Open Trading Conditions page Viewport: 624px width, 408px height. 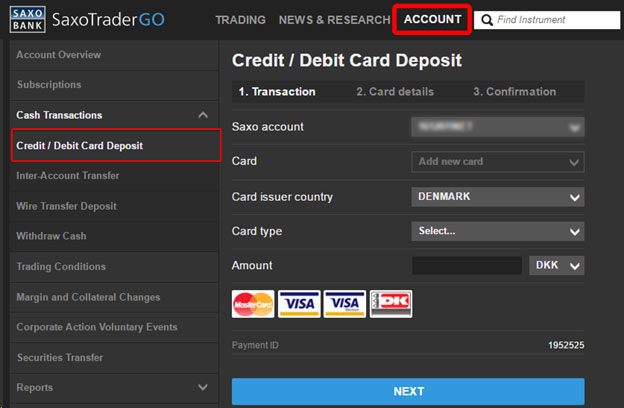(114, 267)
